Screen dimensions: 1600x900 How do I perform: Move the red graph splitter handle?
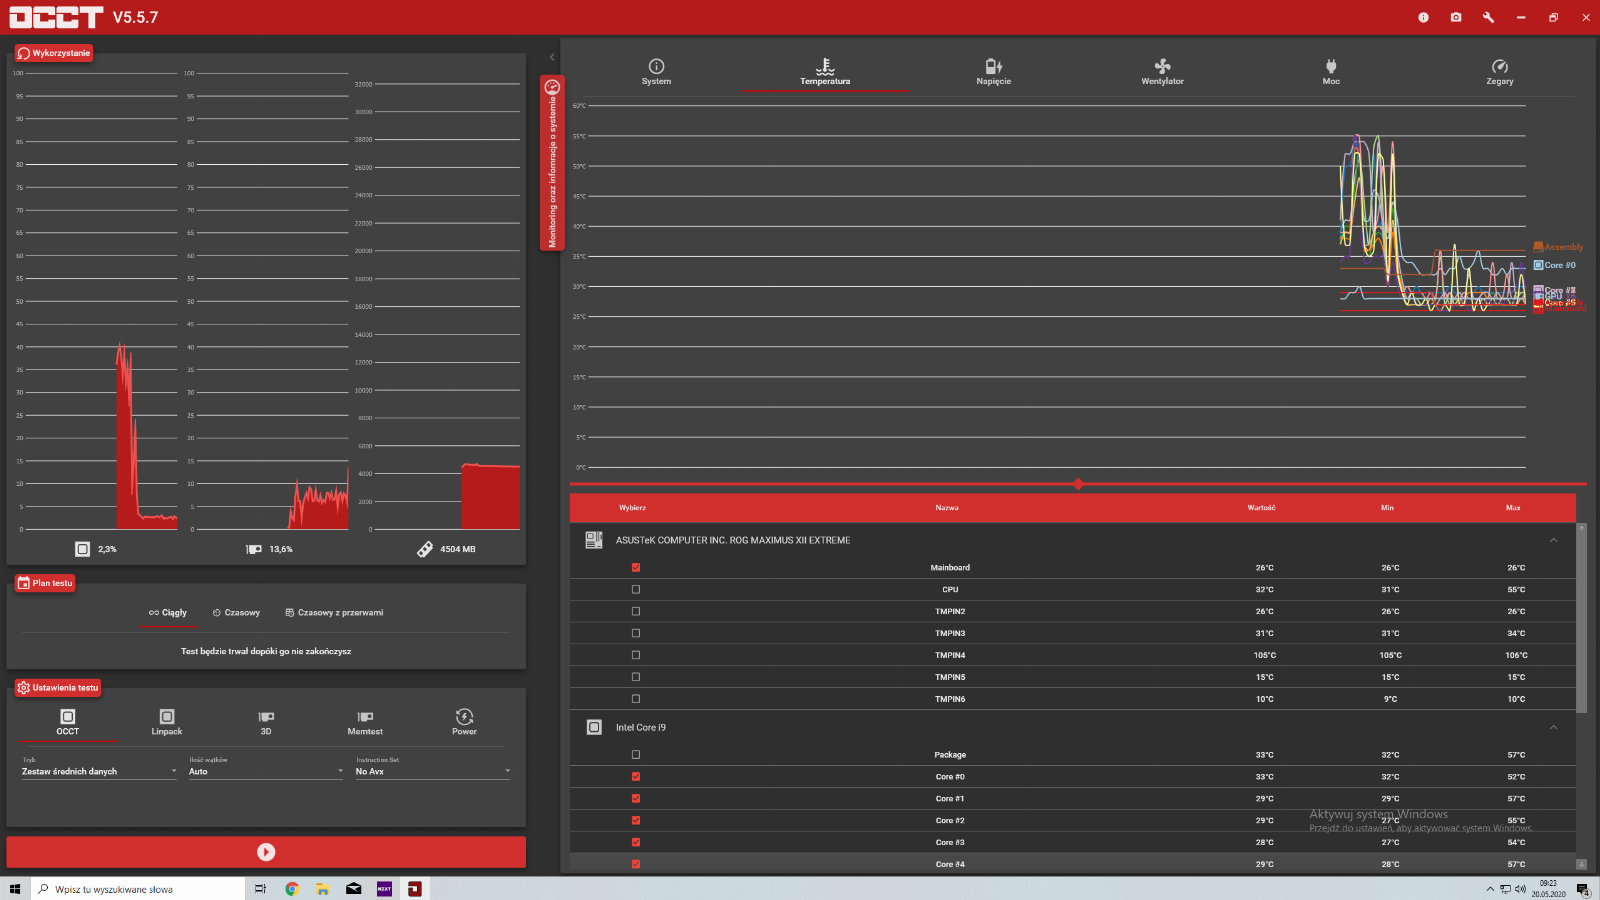tap(1078, 484)
